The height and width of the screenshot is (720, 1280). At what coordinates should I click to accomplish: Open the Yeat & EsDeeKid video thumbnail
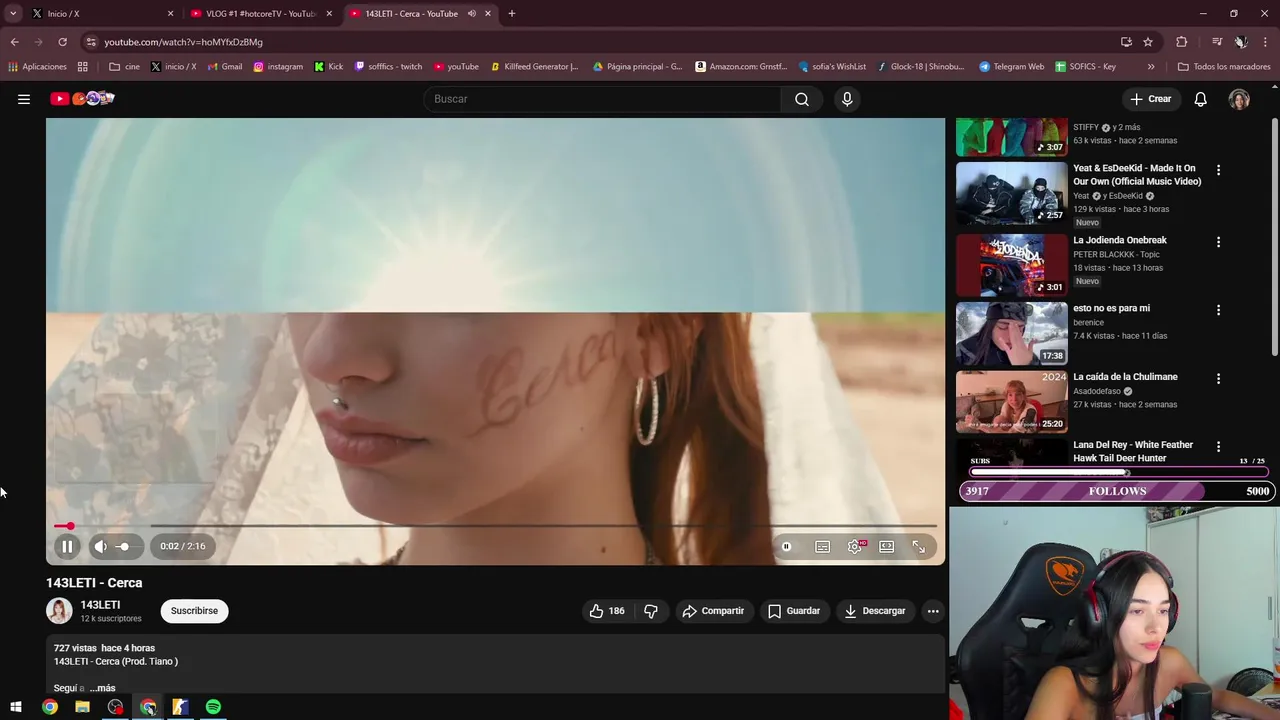1011,193
